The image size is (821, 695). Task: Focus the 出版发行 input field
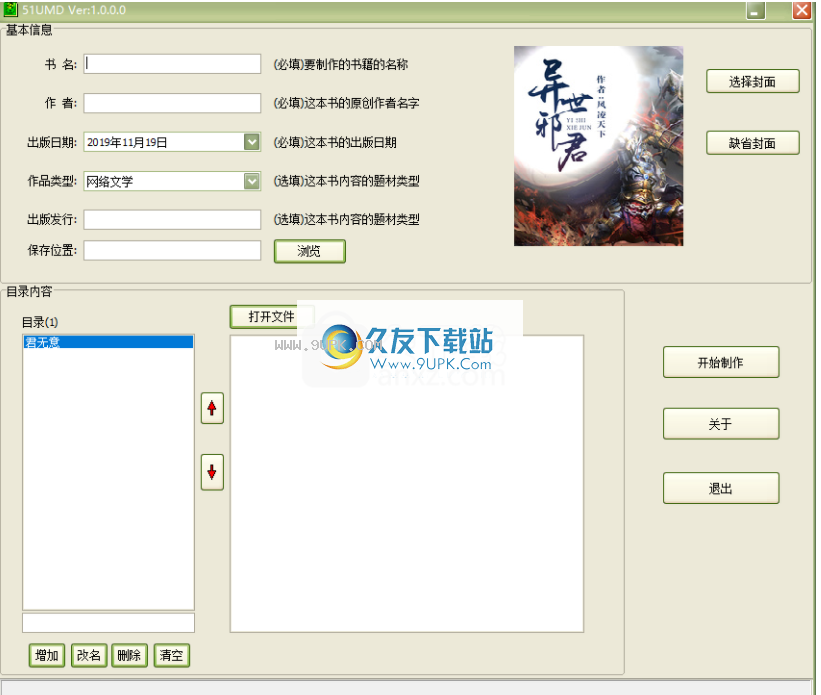pyautogui.click(x=172, y=219)
